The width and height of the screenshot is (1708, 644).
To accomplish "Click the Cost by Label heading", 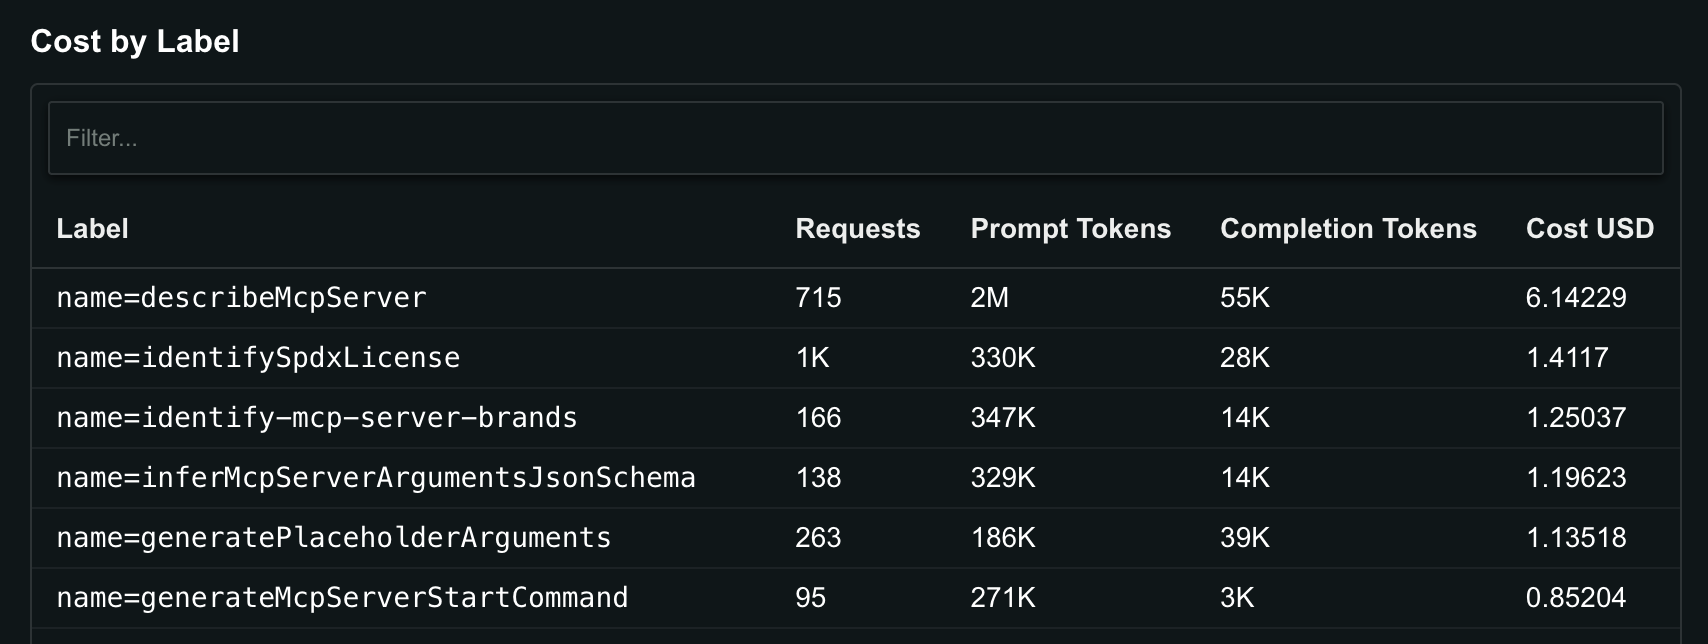I will click(x=135, y=42).
